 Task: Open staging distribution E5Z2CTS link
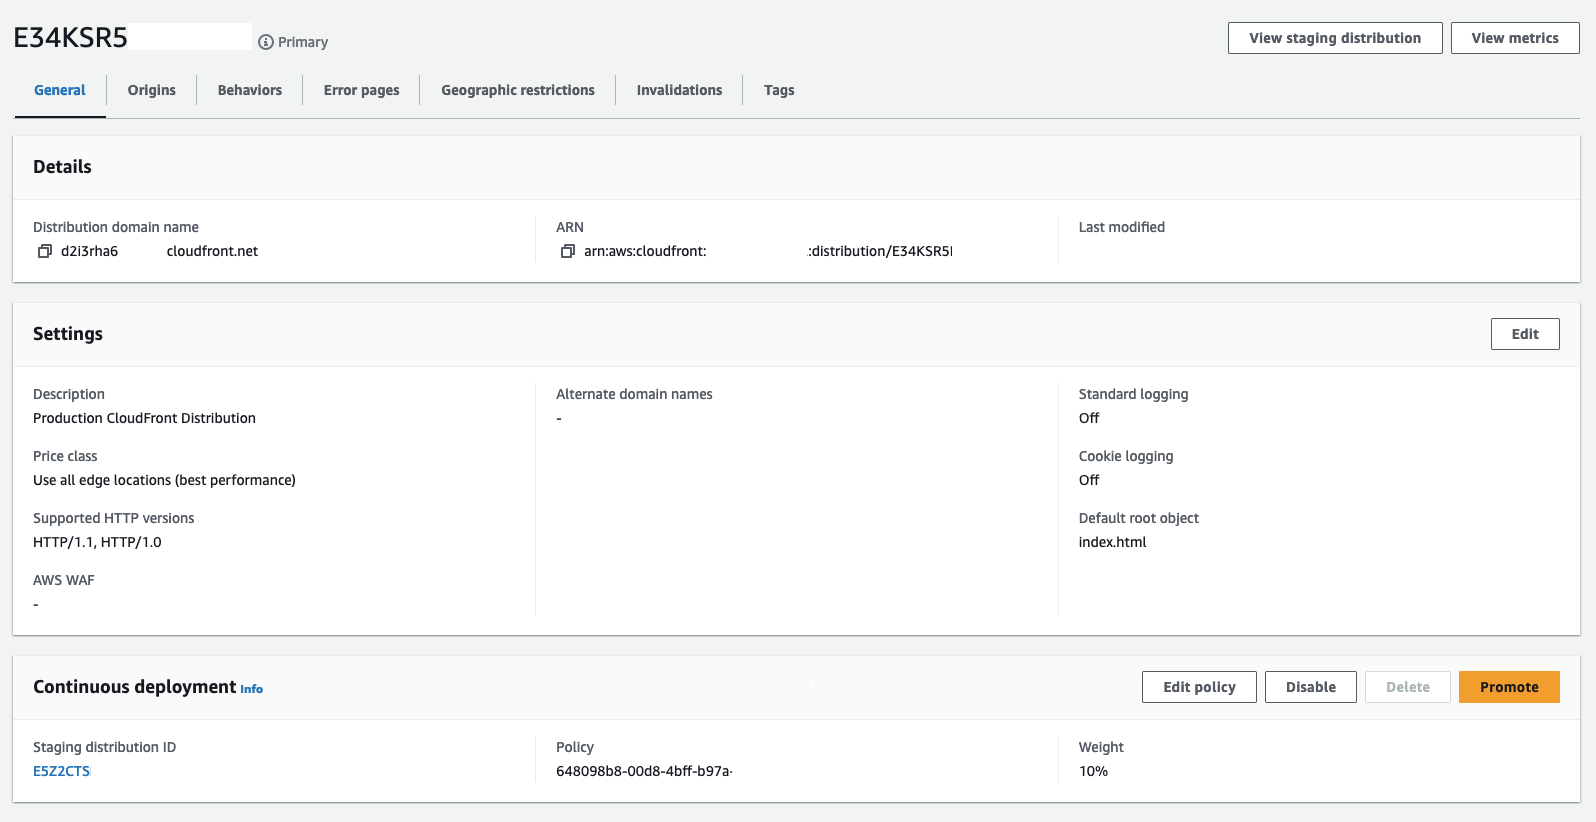62,771
